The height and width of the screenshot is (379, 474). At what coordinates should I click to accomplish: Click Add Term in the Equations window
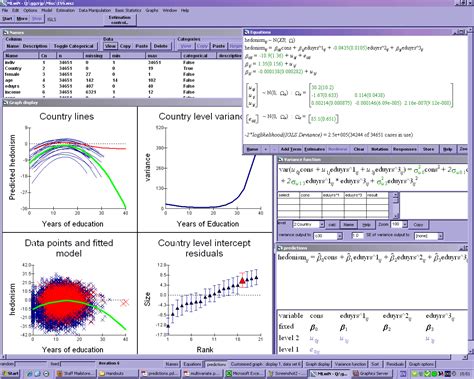291,149
